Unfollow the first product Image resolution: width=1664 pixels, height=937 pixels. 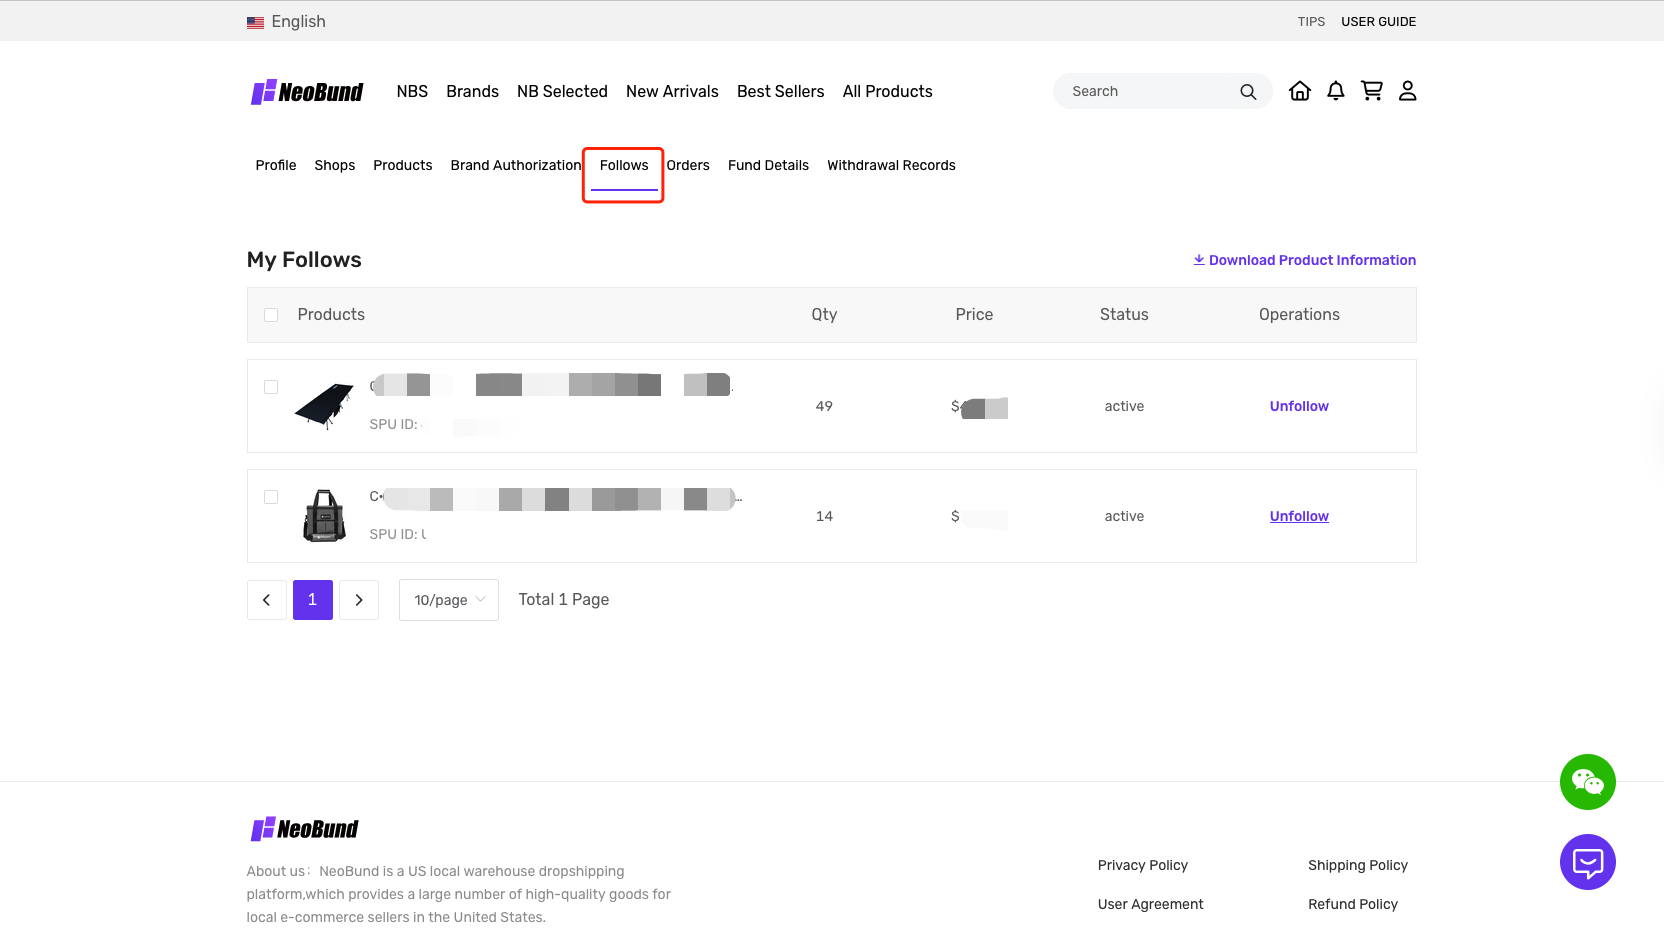coord(1298,406)
